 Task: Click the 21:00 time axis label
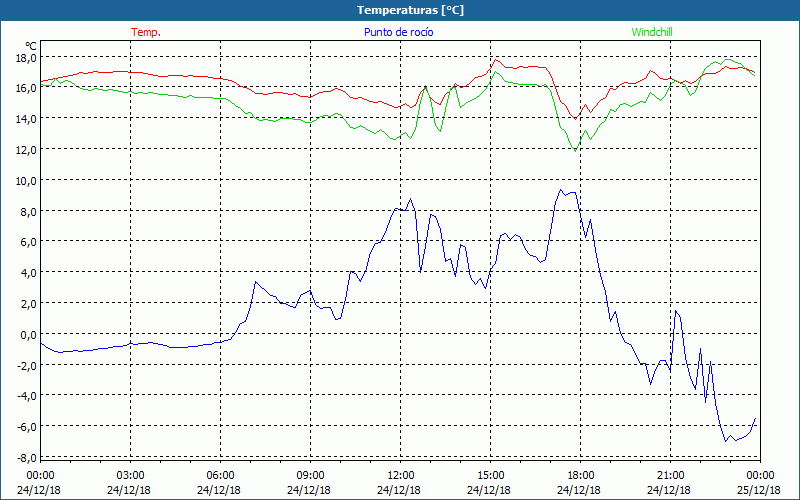click(x=670, y=476)
